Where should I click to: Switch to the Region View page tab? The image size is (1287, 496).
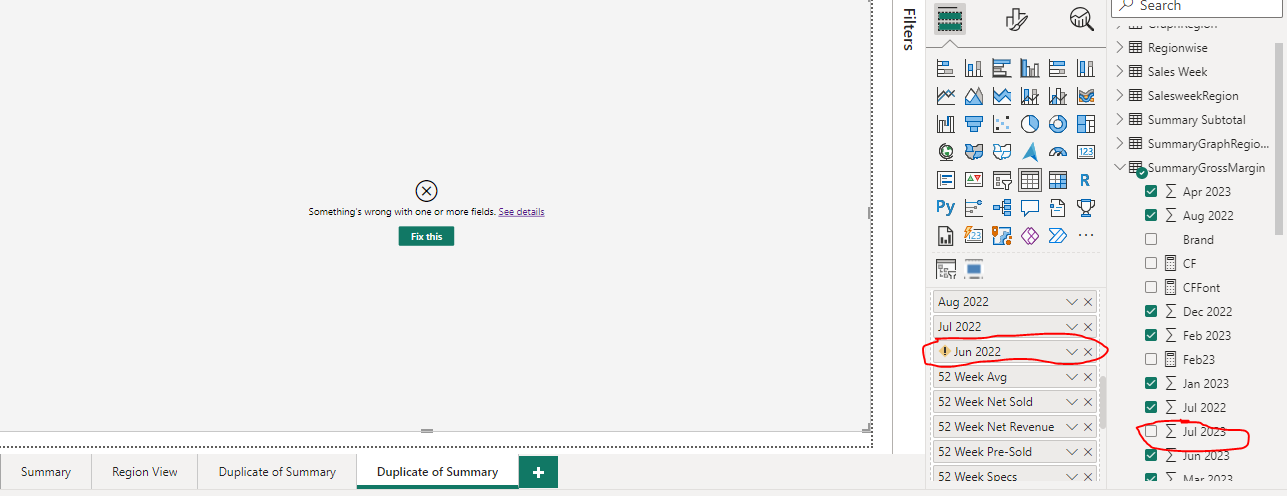point(145,472)
